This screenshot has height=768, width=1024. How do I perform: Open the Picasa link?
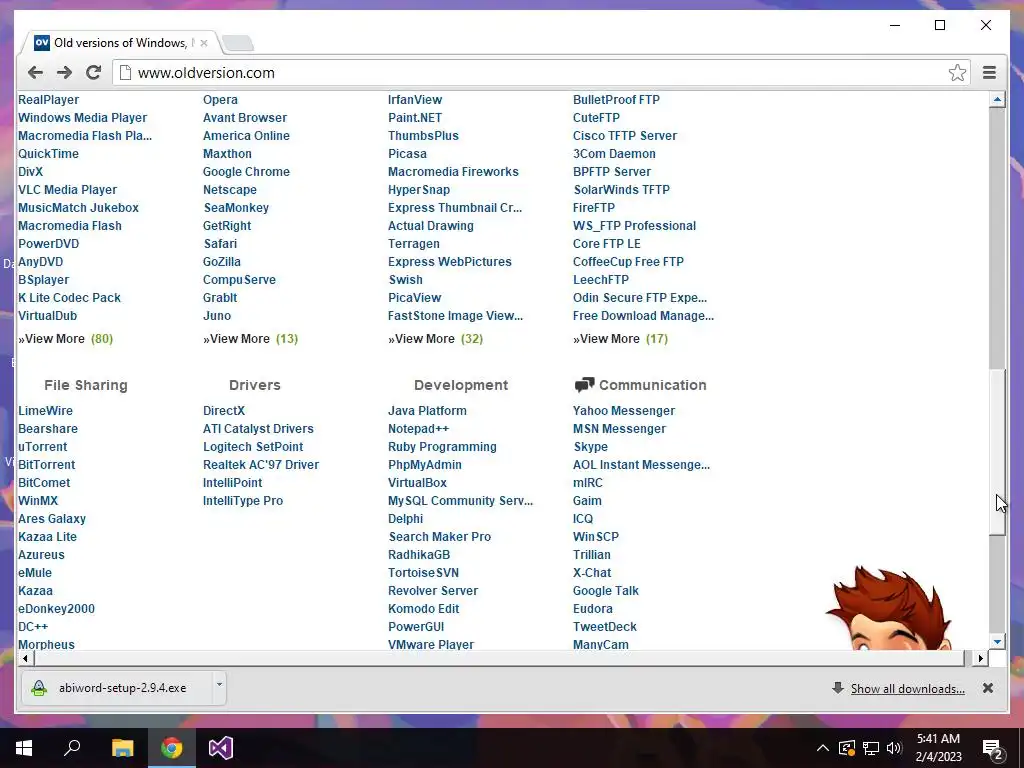pos(407,153)
